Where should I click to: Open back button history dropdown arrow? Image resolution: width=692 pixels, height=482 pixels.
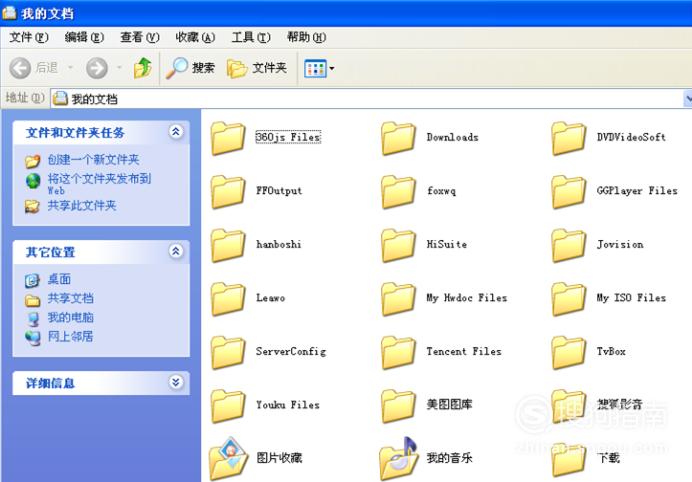70,68
